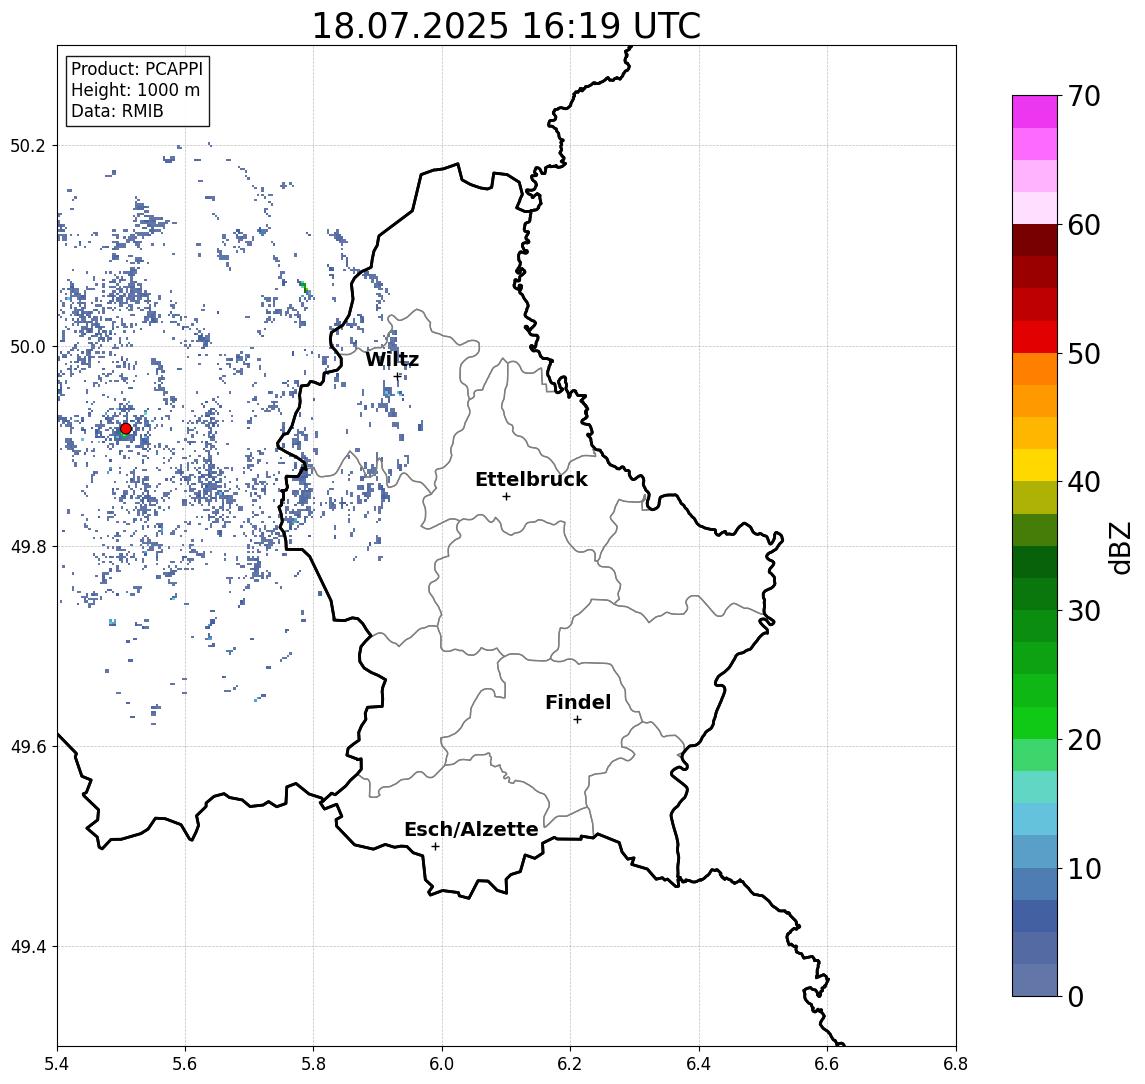
Task: Click the Product: PCAPPI text line
Action: [x=137, y=69]
